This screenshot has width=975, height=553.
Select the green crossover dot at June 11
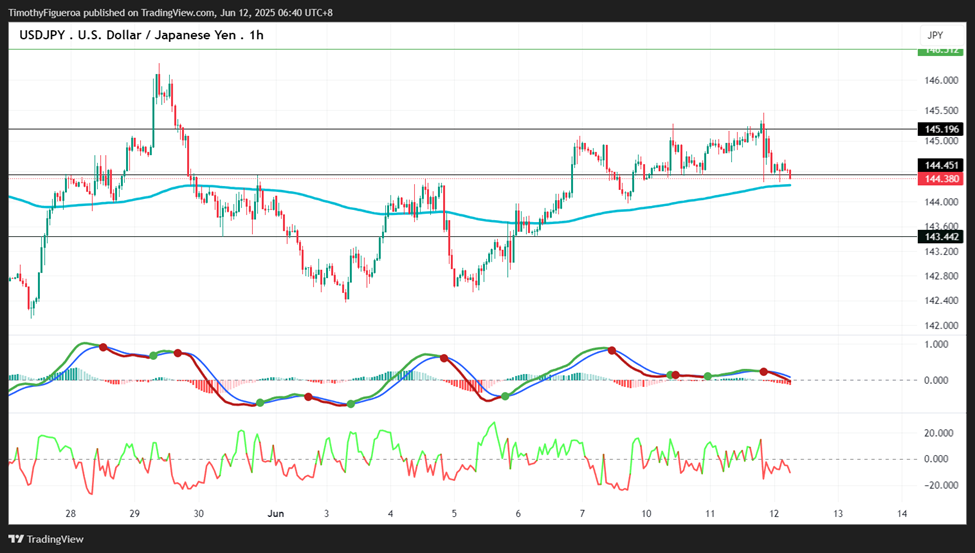click(708, 376)
